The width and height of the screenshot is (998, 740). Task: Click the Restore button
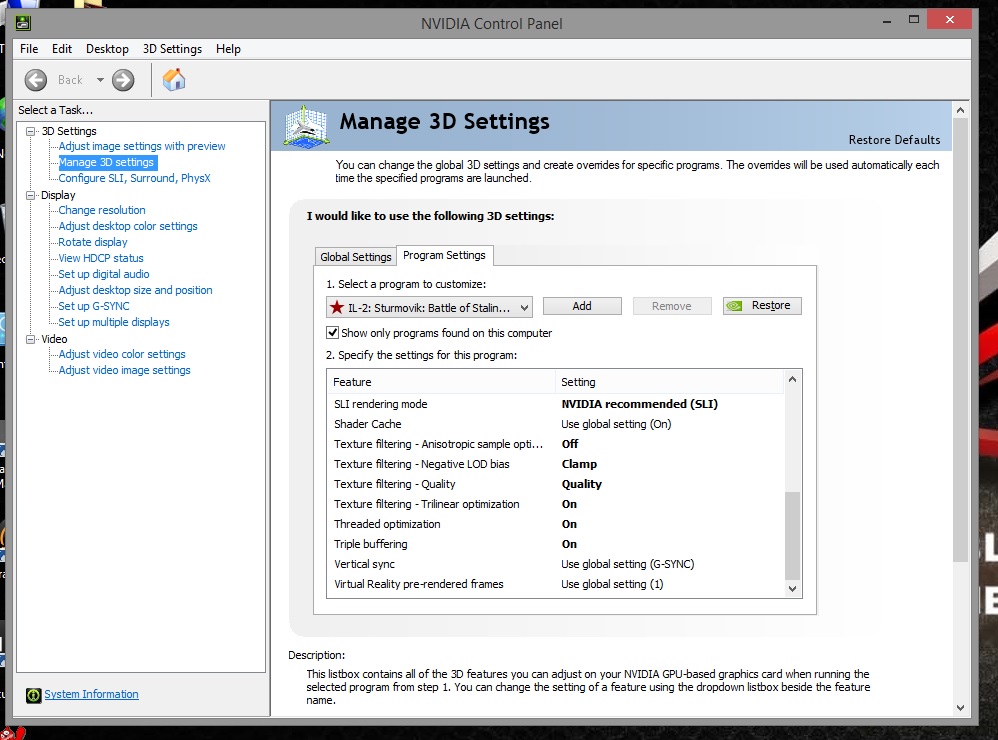[762, 306]
